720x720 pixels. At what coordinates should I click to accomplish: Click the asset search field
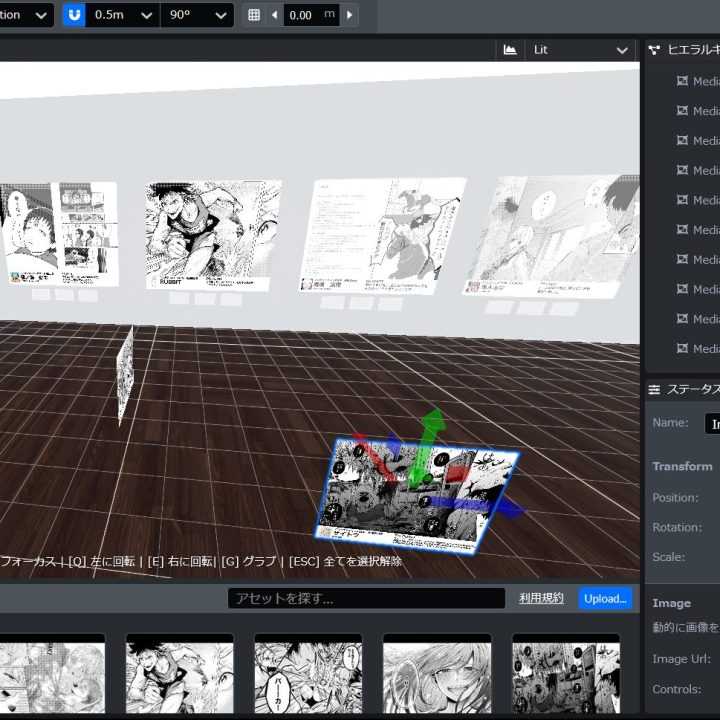(366, 598)
